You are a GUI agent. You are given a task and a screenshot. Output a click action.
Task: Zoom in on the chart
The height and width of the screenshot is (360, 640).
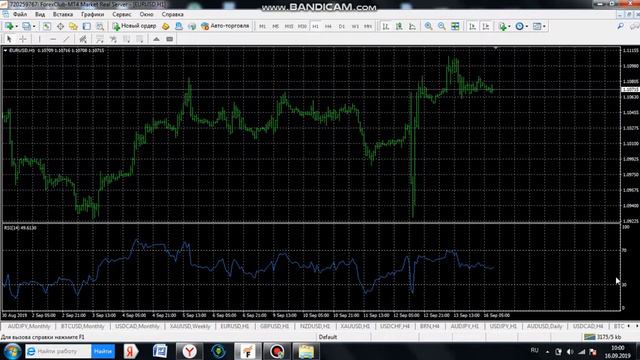[428, 26]
